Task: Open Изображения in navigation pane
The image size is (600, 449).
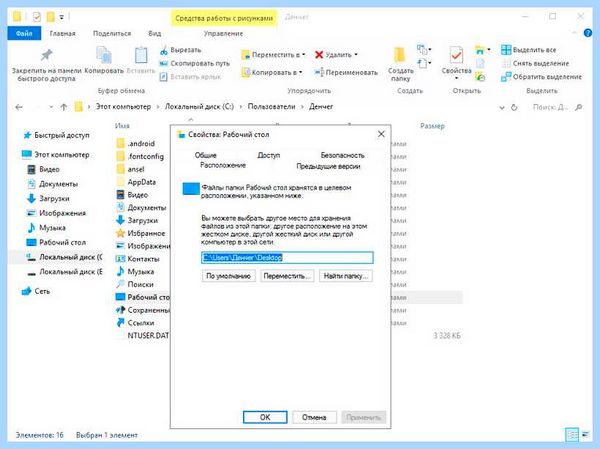Action: [56, 213]
